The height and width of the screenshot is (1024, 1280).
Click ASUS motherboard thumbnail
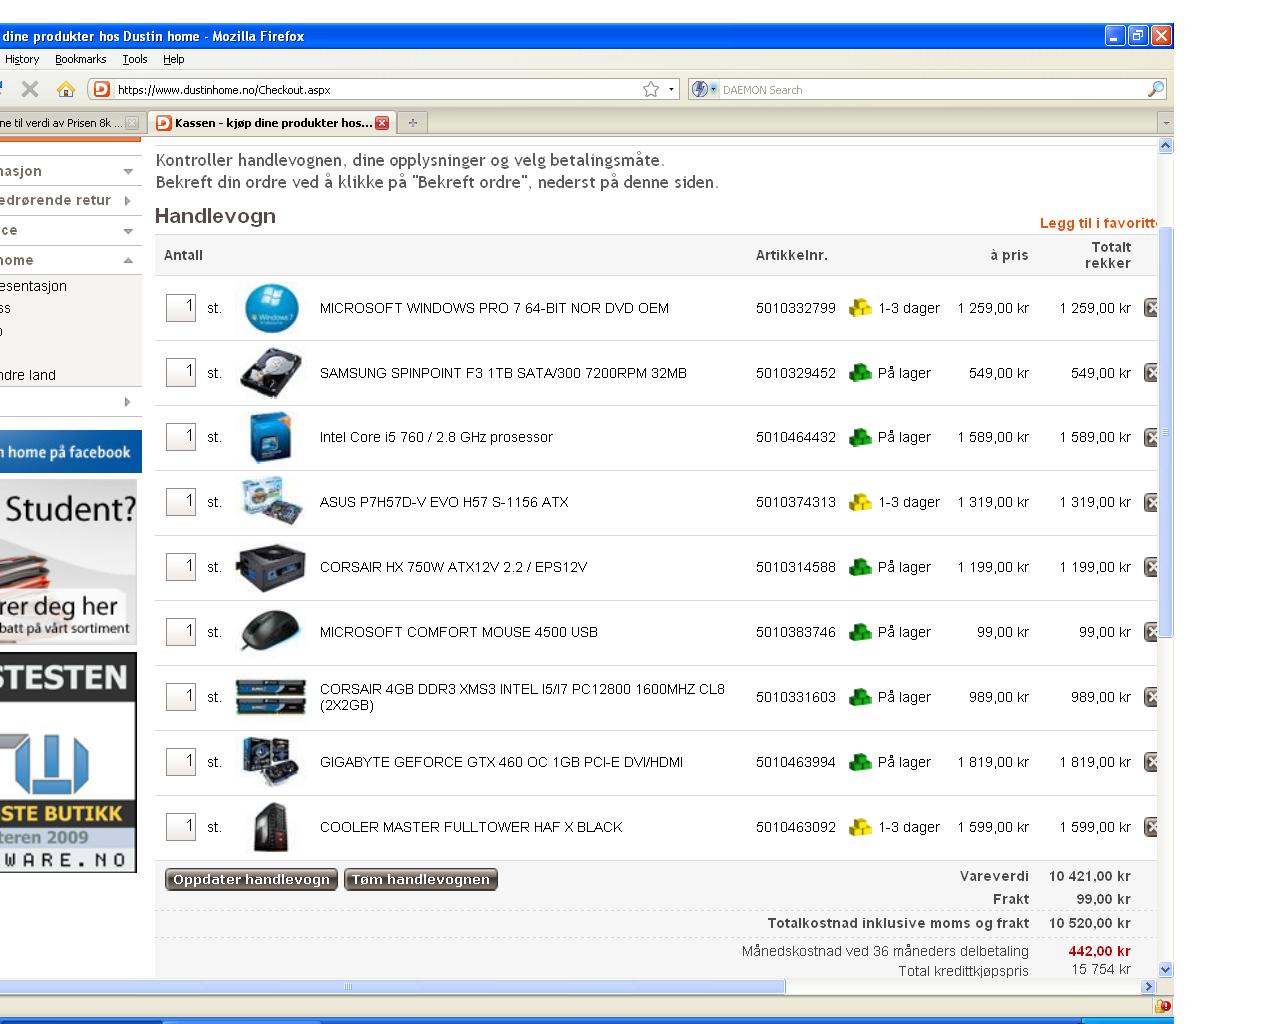[x=271, y=502]
